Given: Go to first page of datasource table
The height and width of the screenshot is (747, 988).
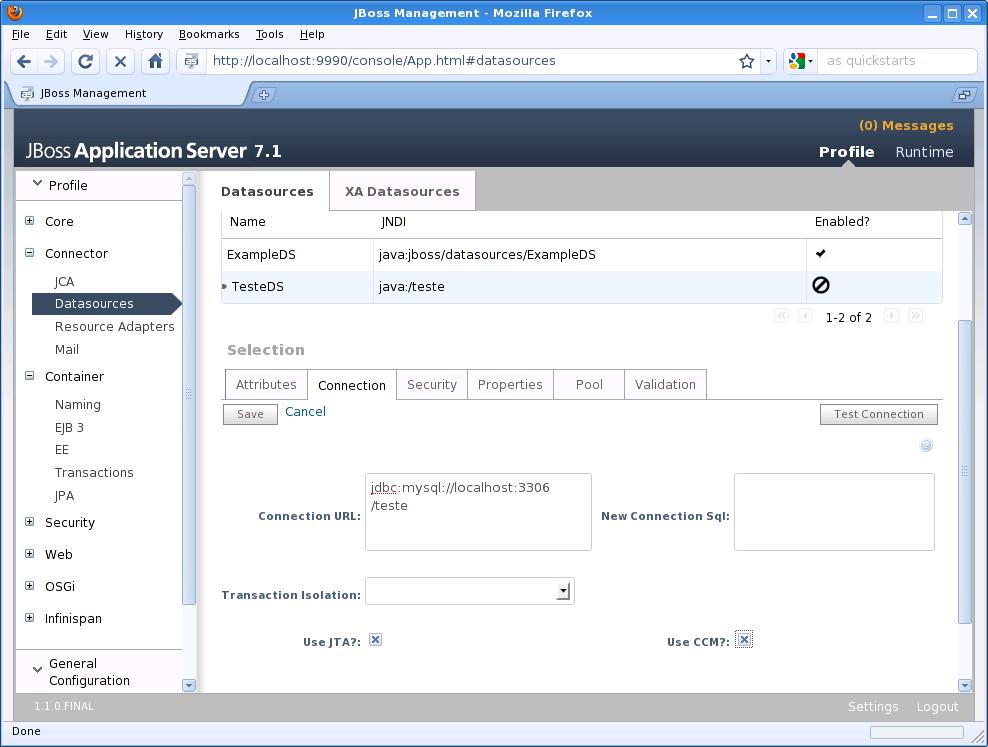Looking at the screenshot, I should 781,316.
